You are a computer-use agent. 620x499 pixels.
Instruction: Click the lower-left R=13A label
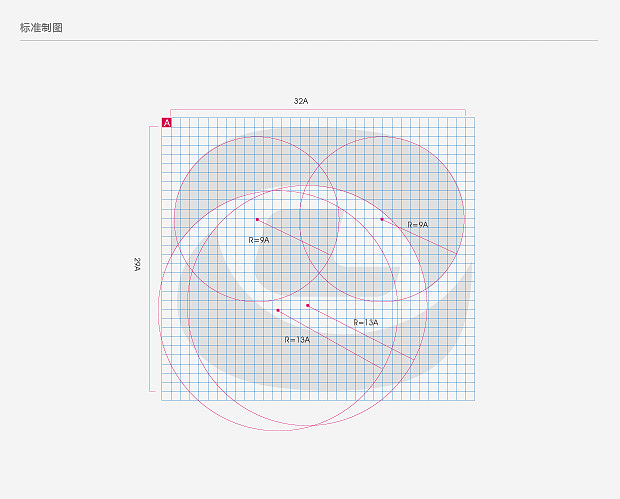click(297, 340)
